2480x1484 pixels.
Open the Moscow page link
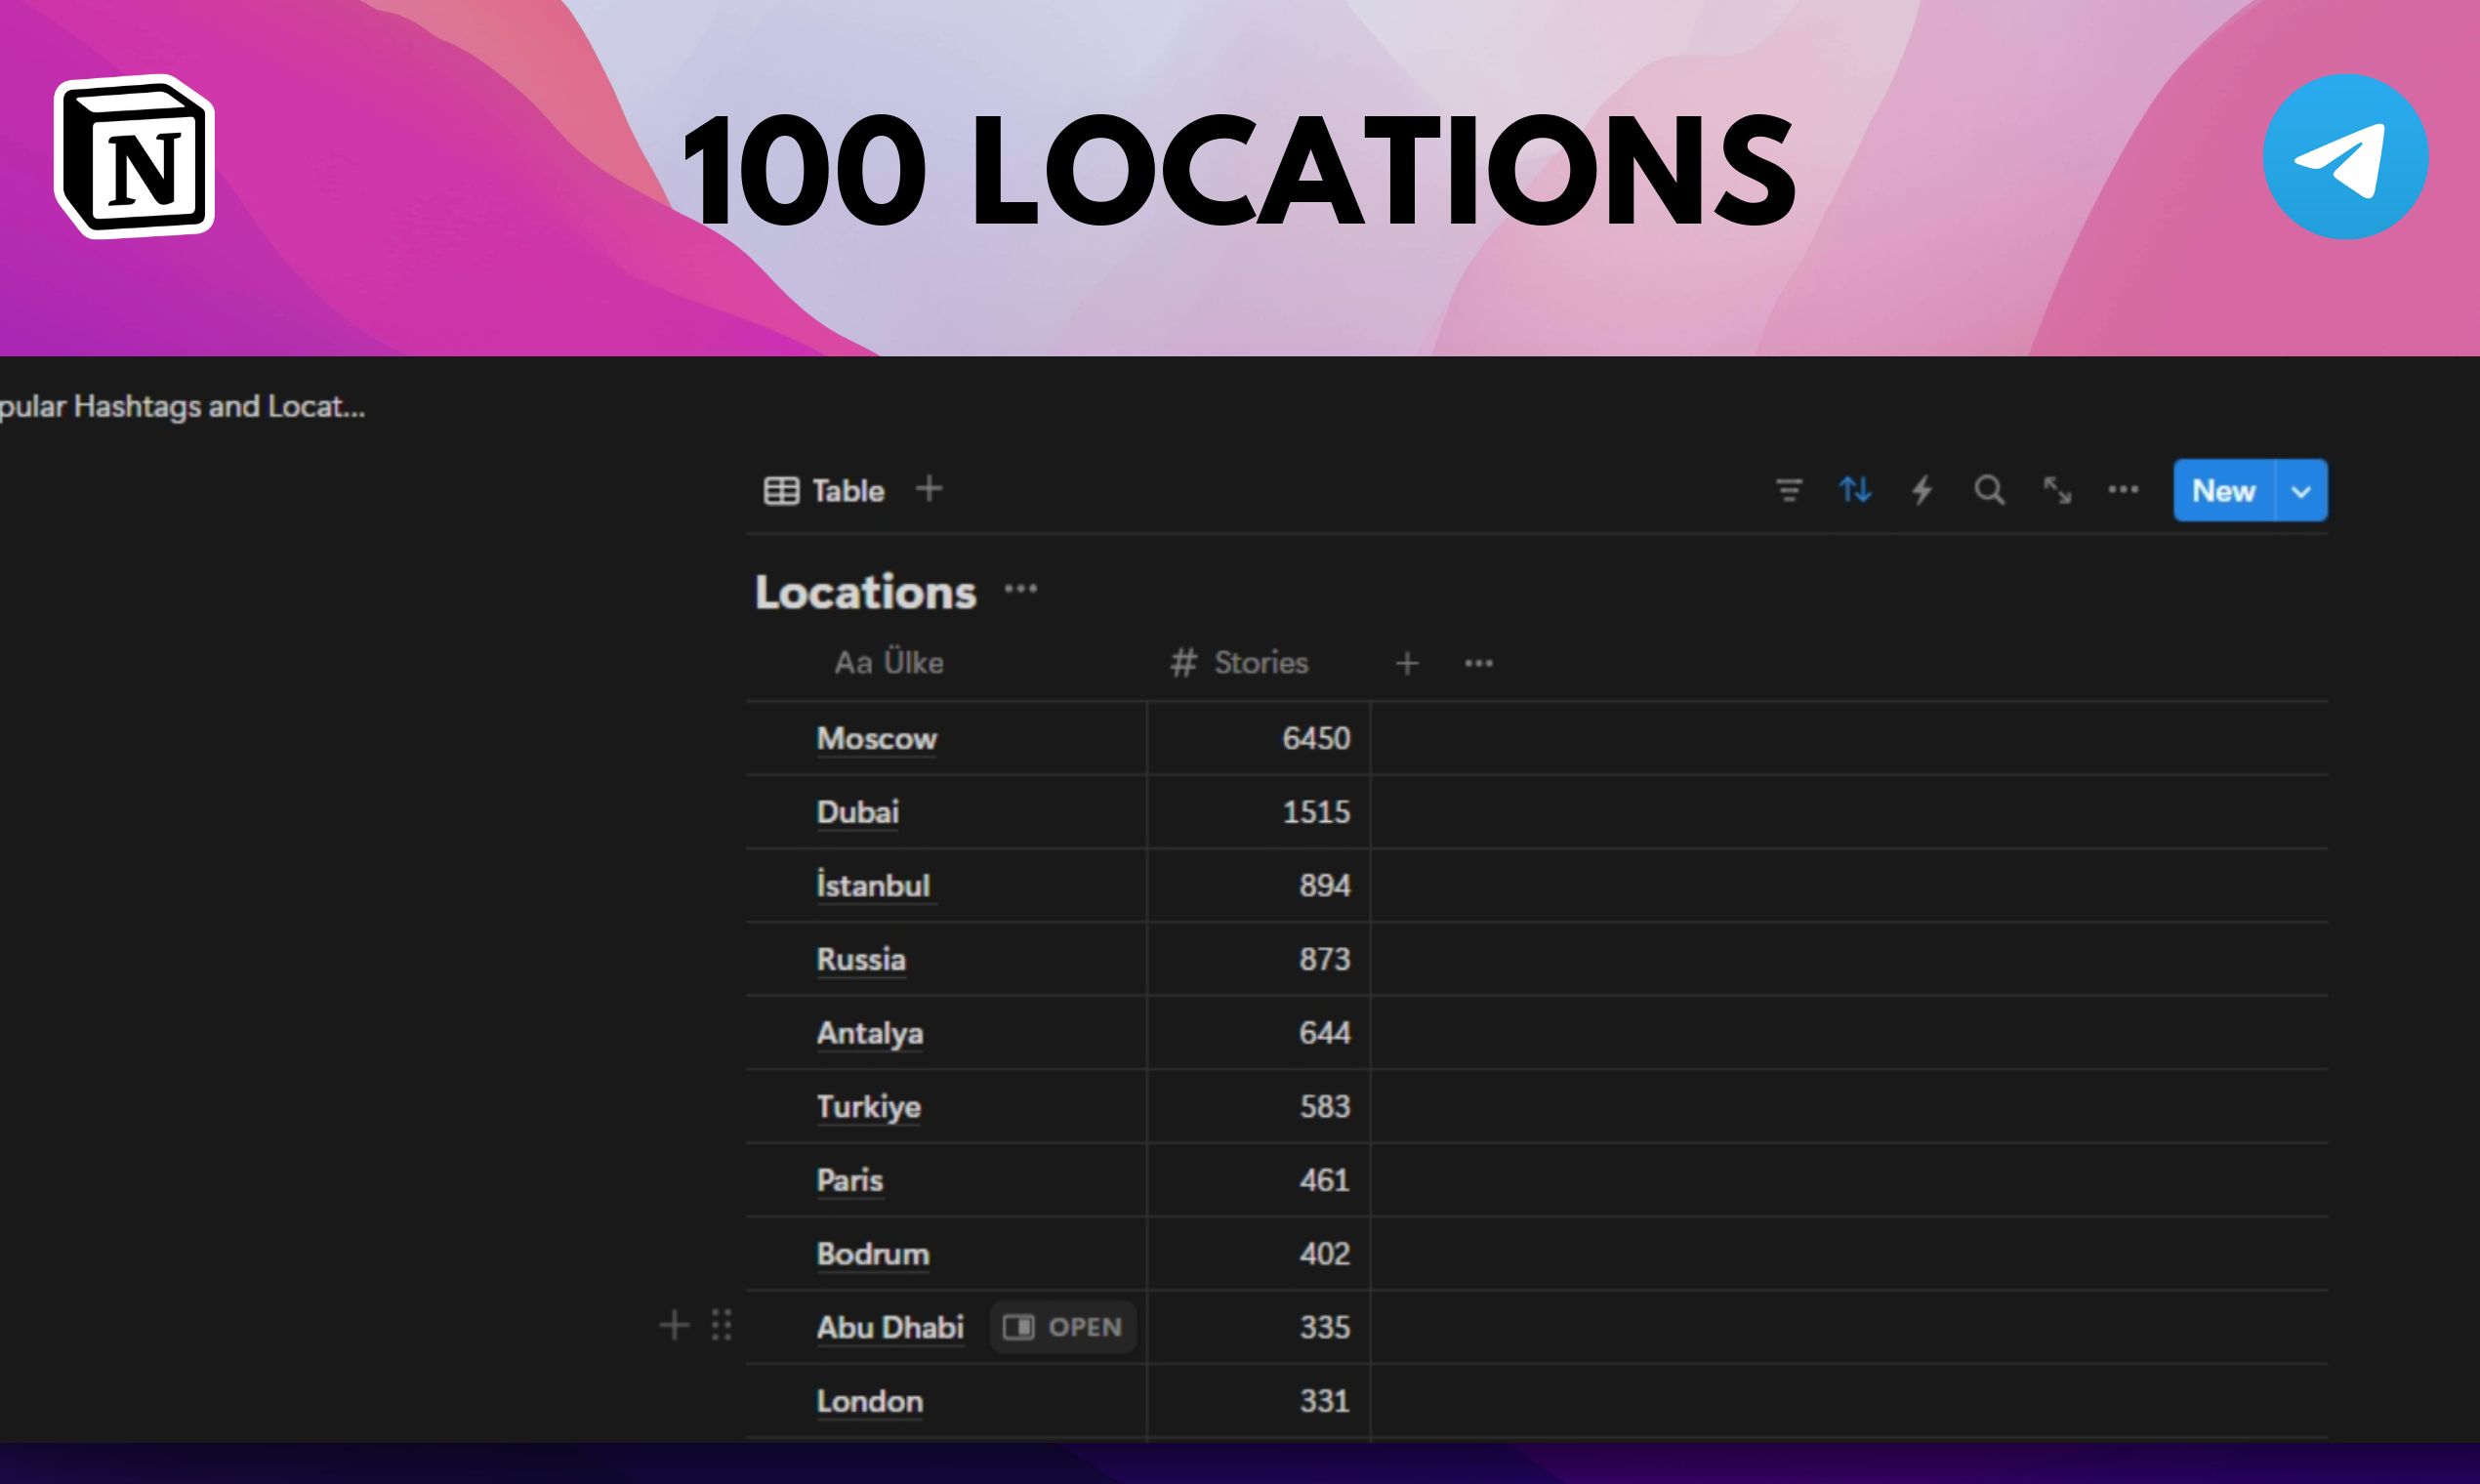pos(876,738)
